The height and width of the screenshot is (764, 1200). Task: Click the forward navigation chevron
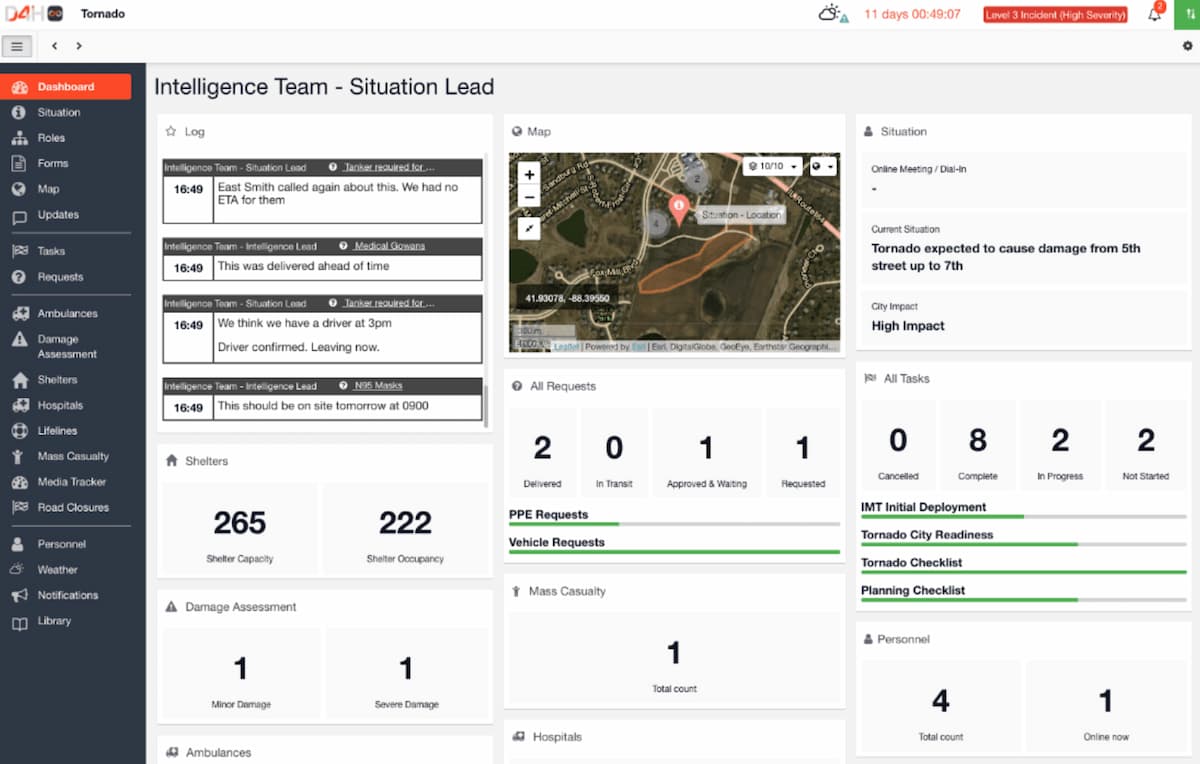(x=78, y=45)
